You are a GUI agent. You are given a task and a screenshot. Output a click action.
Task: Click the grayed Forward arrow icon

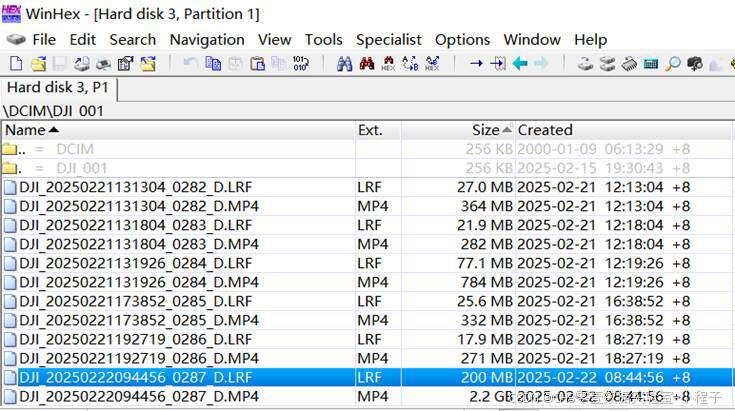[541, 63]
